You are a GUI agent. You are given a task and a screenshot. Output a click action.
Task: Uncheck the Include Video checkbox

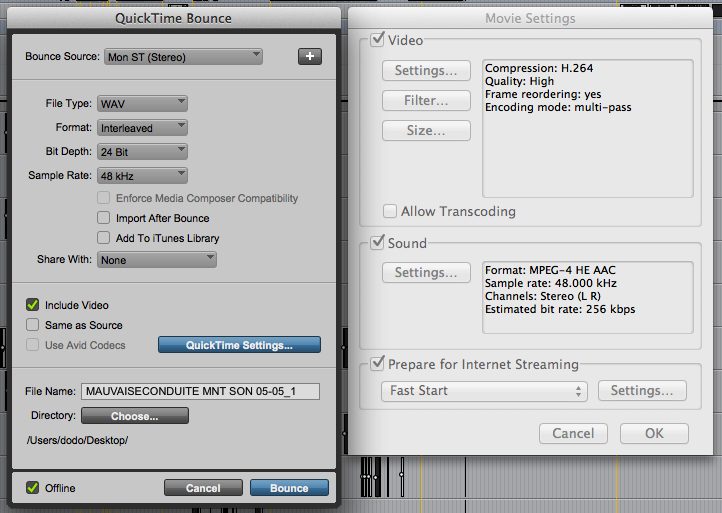[33, 305]
